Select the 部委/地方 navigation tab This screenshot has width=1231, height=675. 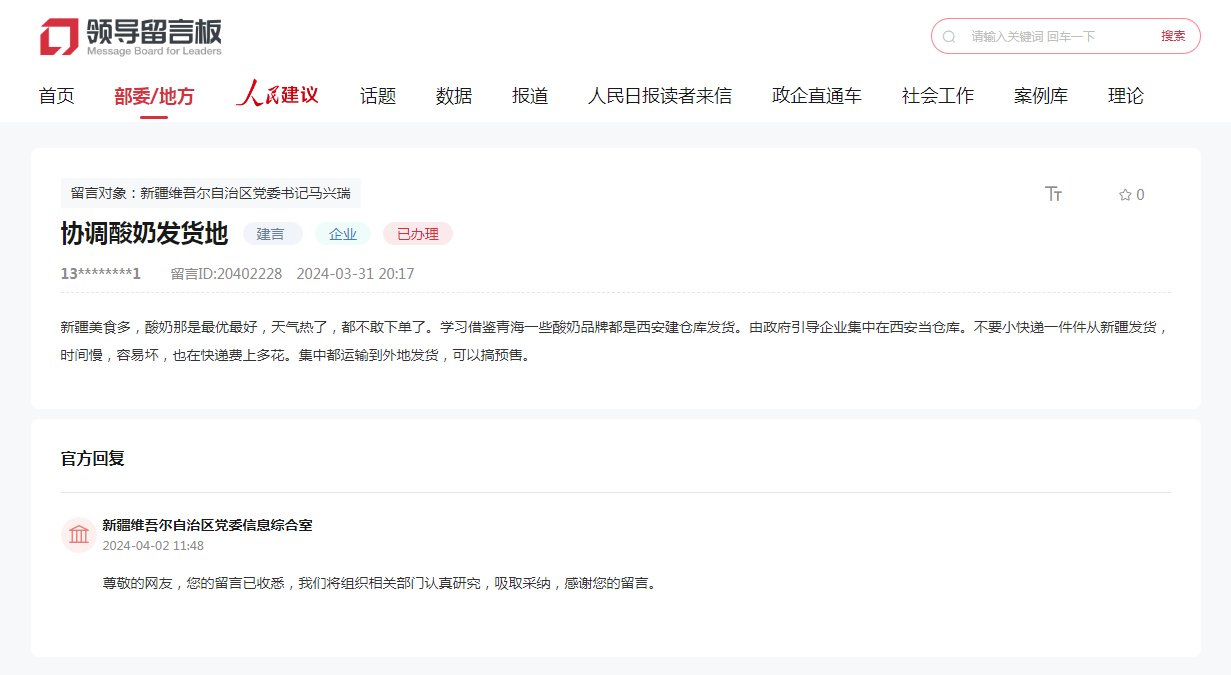coord(154,96)
